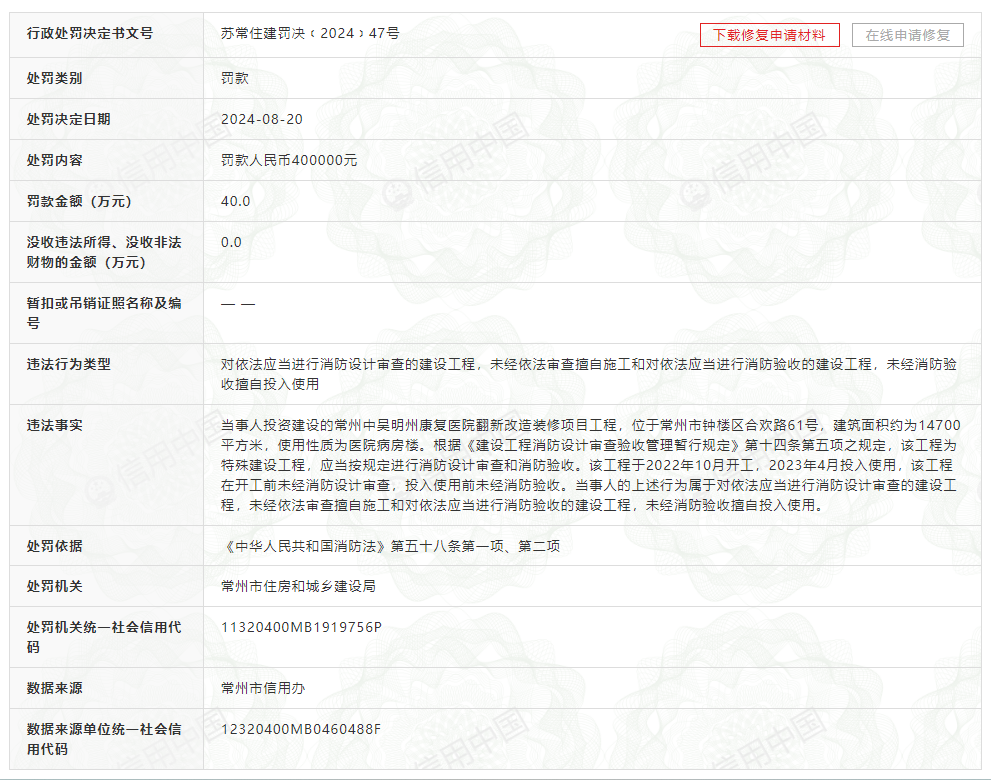Select authority 常州市住房和城乡建设局
991x780 pixels.
pos(298,587)
